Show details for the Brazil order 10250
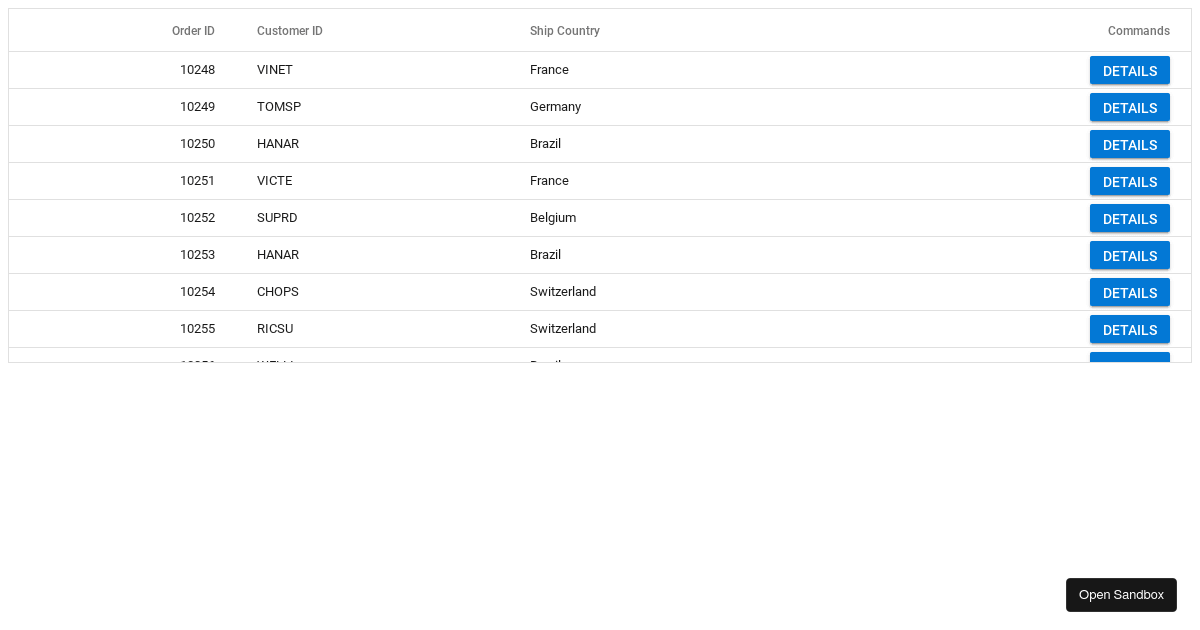Viewport: 1200px width, 630px height. point(1129,144)
